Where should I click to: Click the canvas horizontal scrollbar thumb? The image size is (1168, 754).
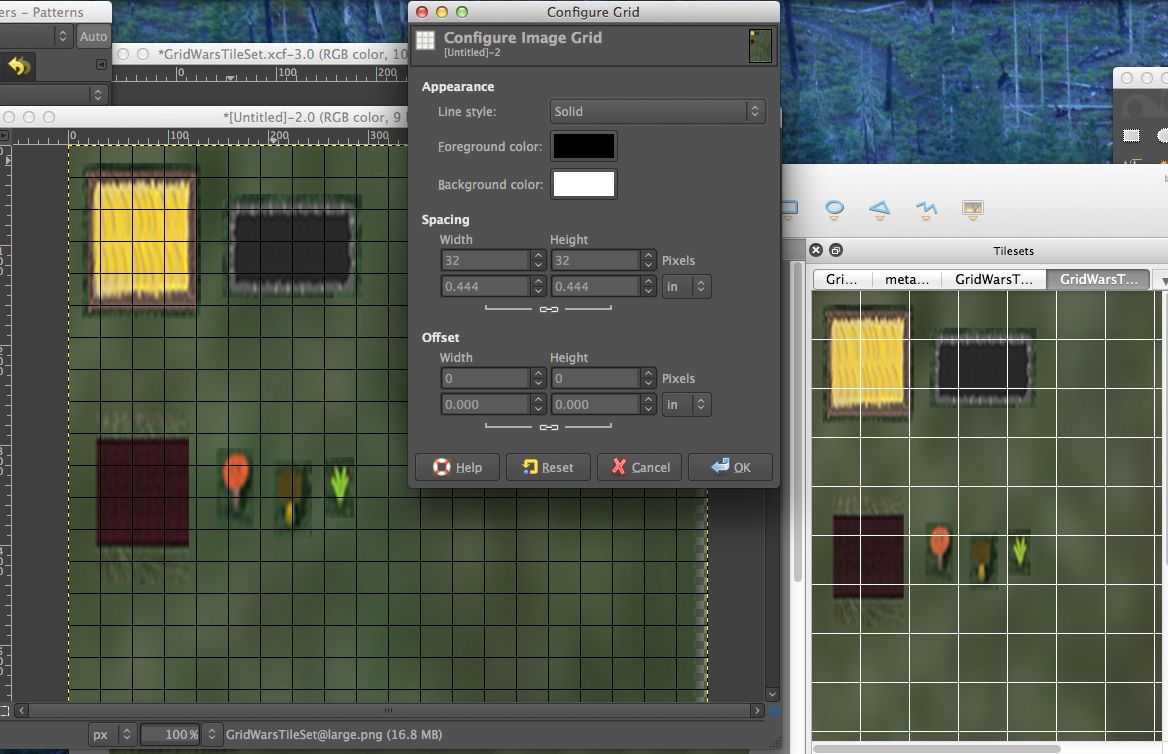pos(389,711)
